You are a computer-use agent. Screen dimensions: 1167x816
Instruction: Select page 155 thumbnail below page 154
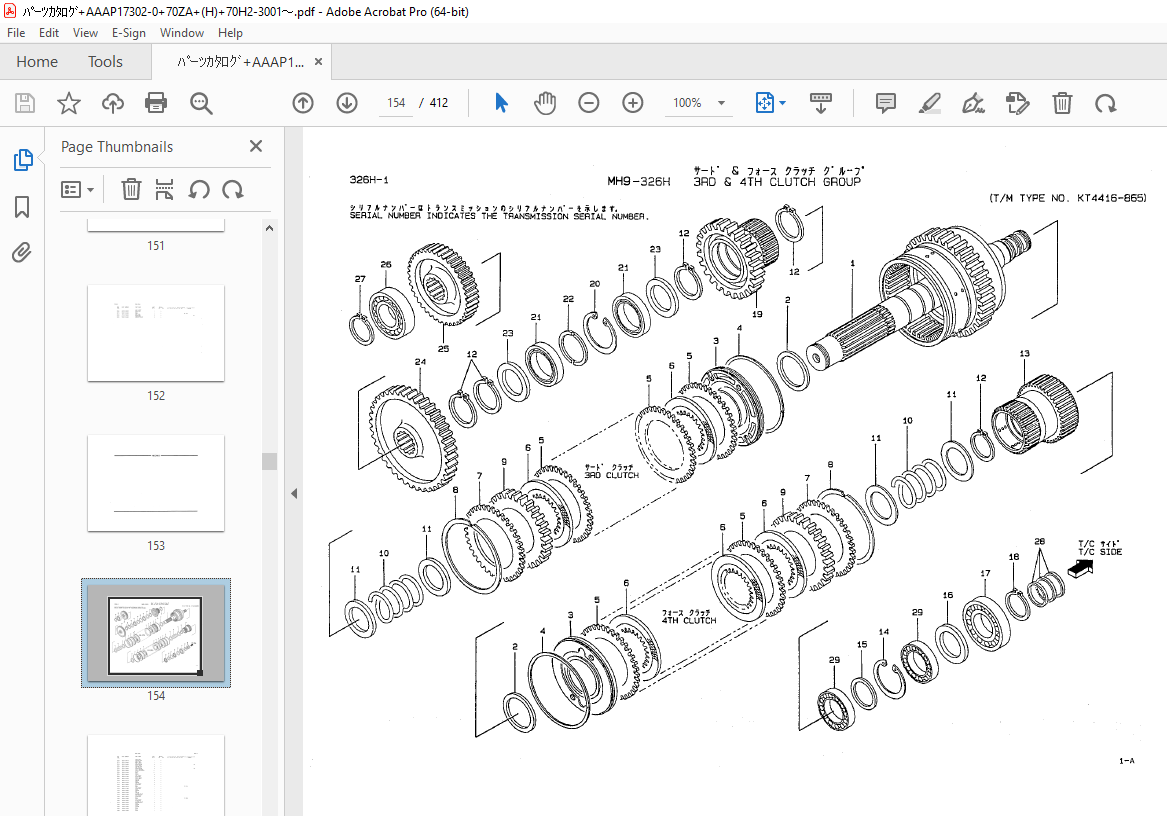[156, 775]
